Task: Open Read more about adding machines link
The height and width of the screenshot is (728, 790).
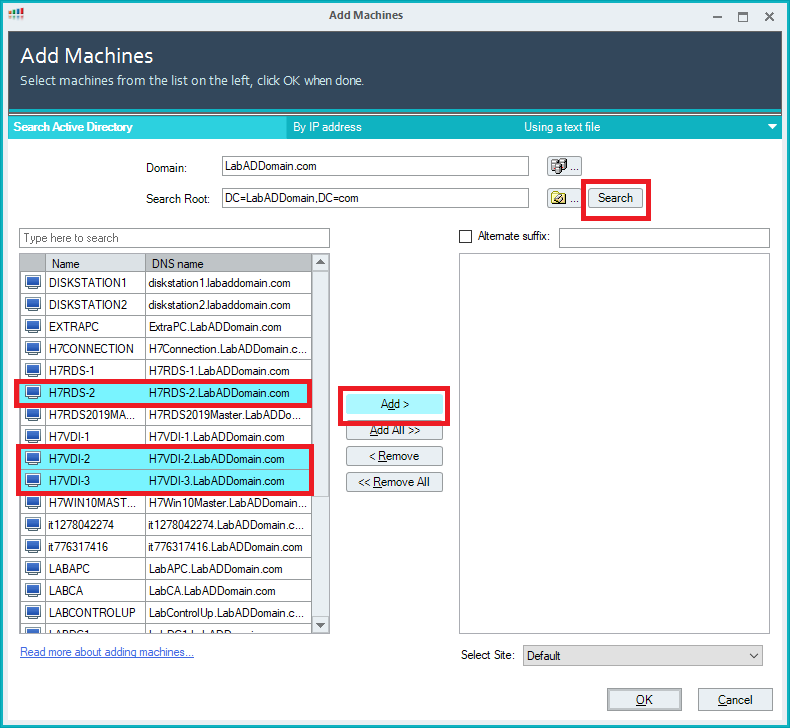Action: 107,652
